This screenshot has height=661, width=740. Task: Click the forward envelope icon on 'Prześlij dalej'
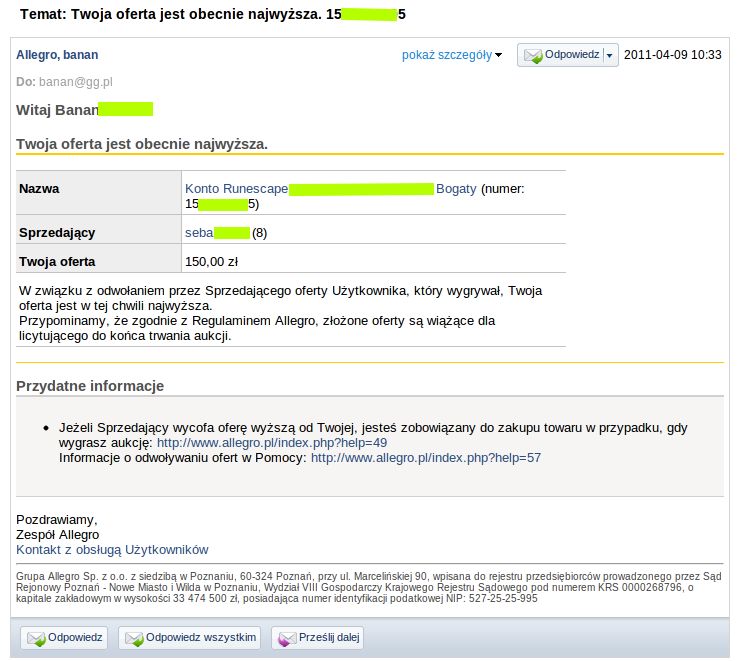287,639
